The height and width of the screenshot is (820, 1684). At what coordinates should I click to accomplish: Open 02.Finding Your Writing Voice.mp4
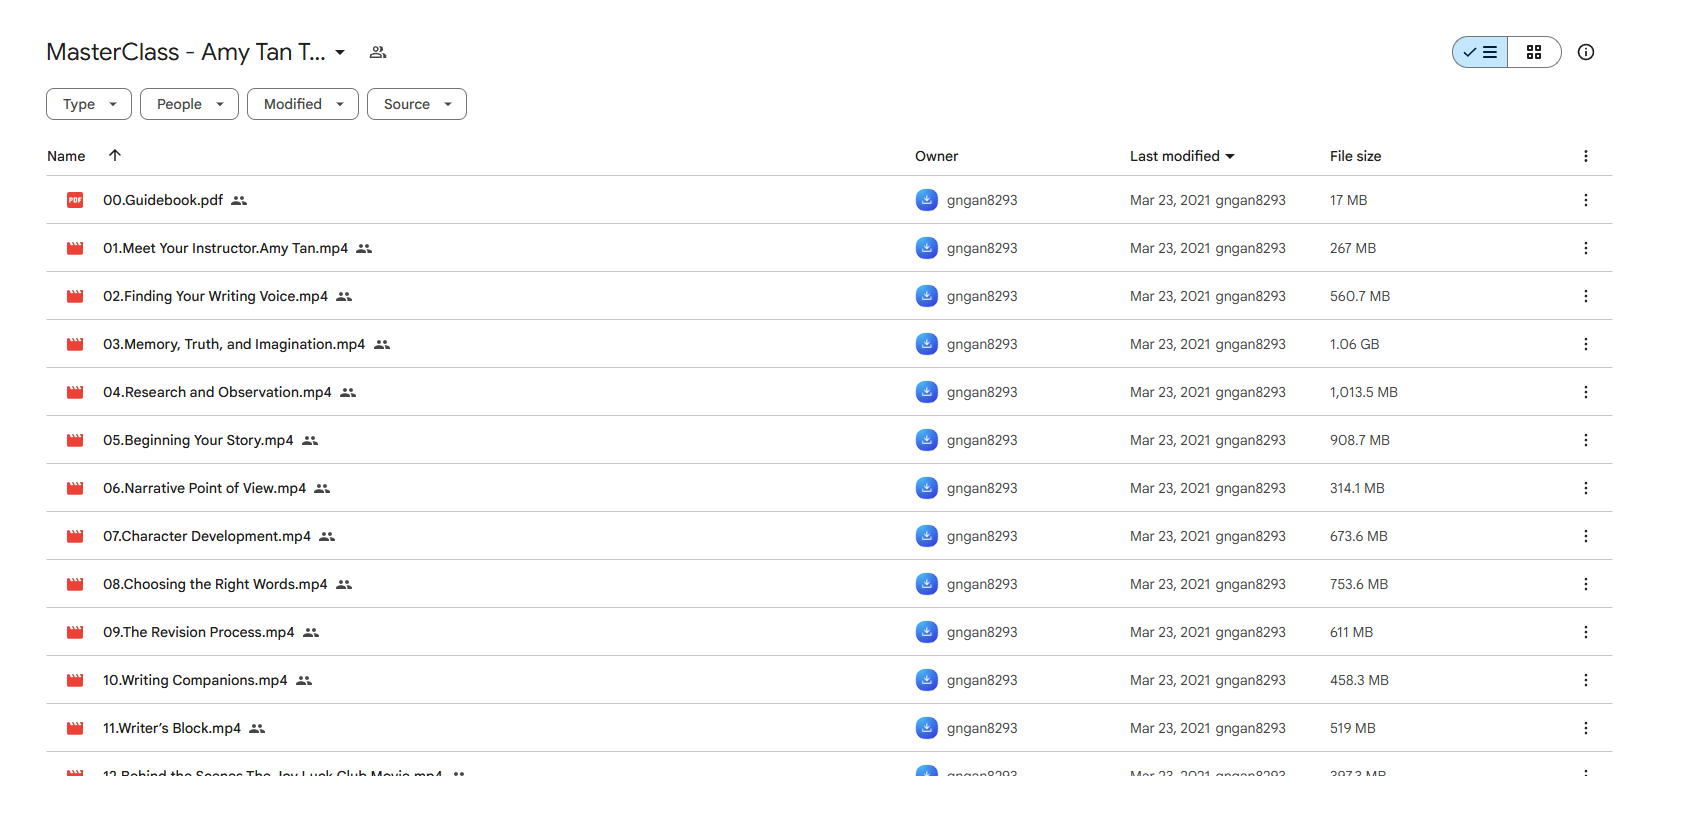pyautogui.click(x=216, y=296)
